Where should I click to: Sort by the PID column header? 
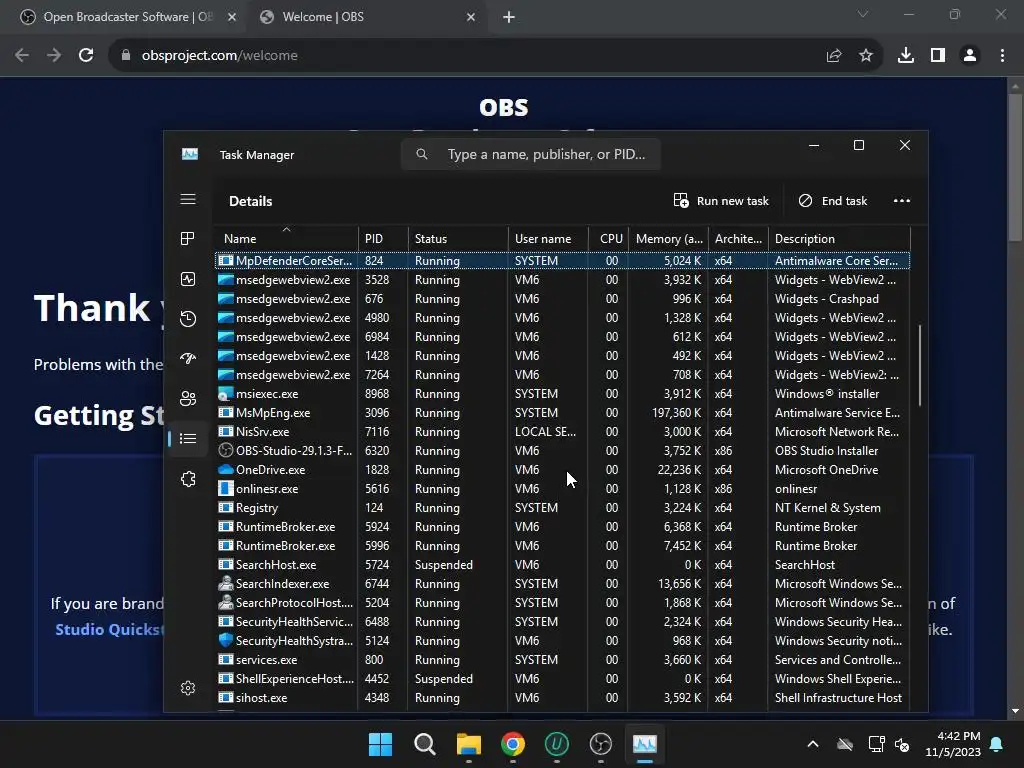tap(383, 238)
